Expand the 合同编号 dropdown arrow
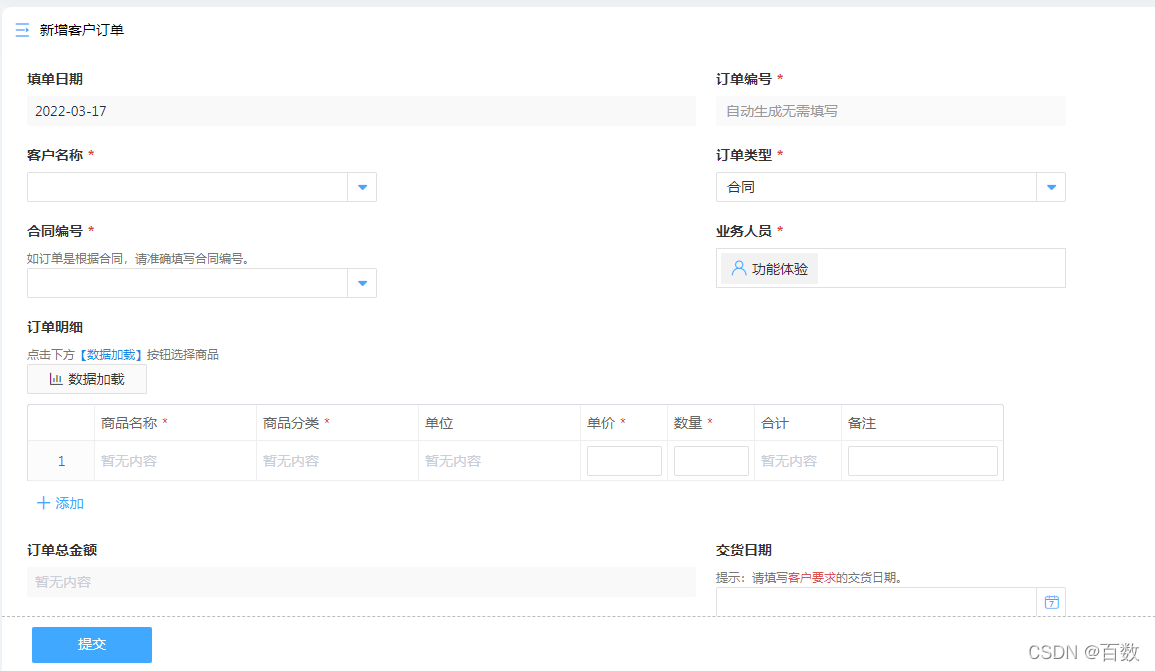The height and width of the screenshot is (671, 1155). 362,284
